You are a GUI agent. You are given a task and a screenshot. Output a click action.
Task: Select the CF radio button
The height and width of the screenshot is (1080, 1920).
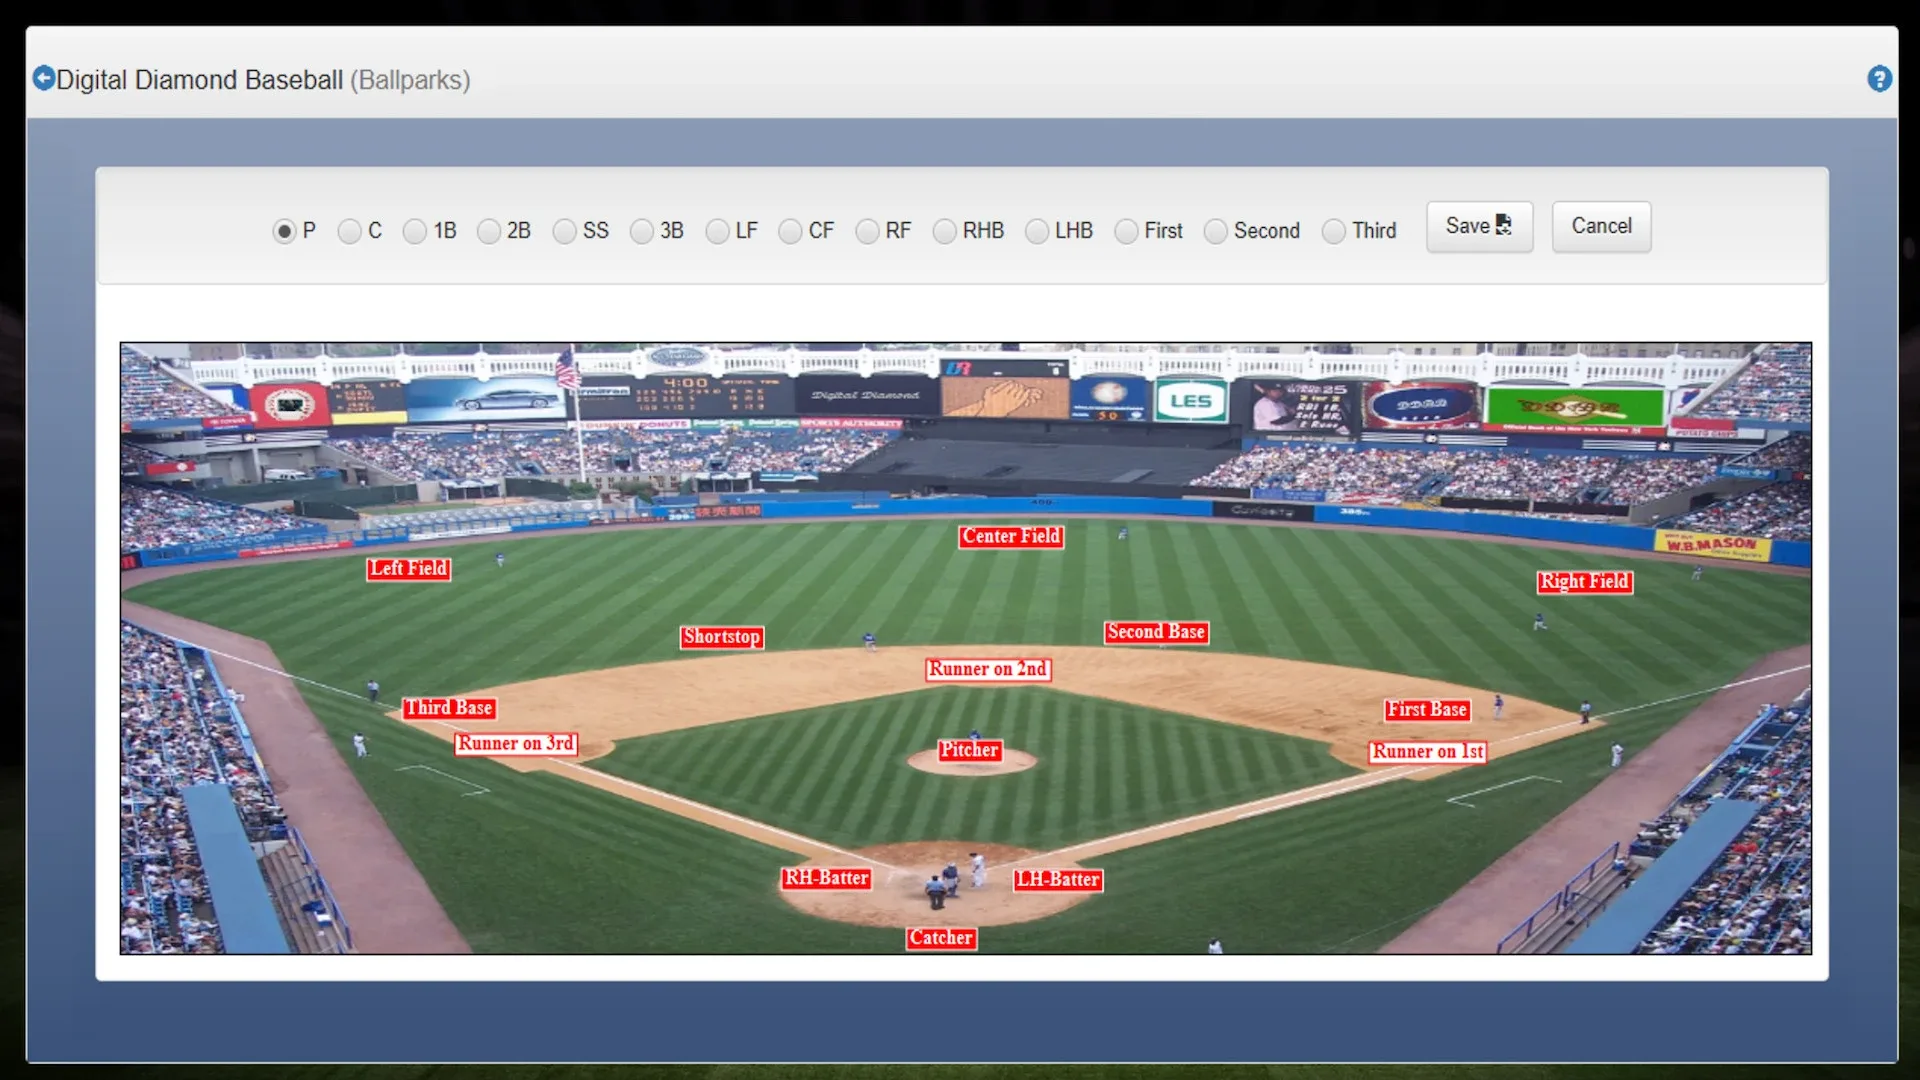click(790, 232)
